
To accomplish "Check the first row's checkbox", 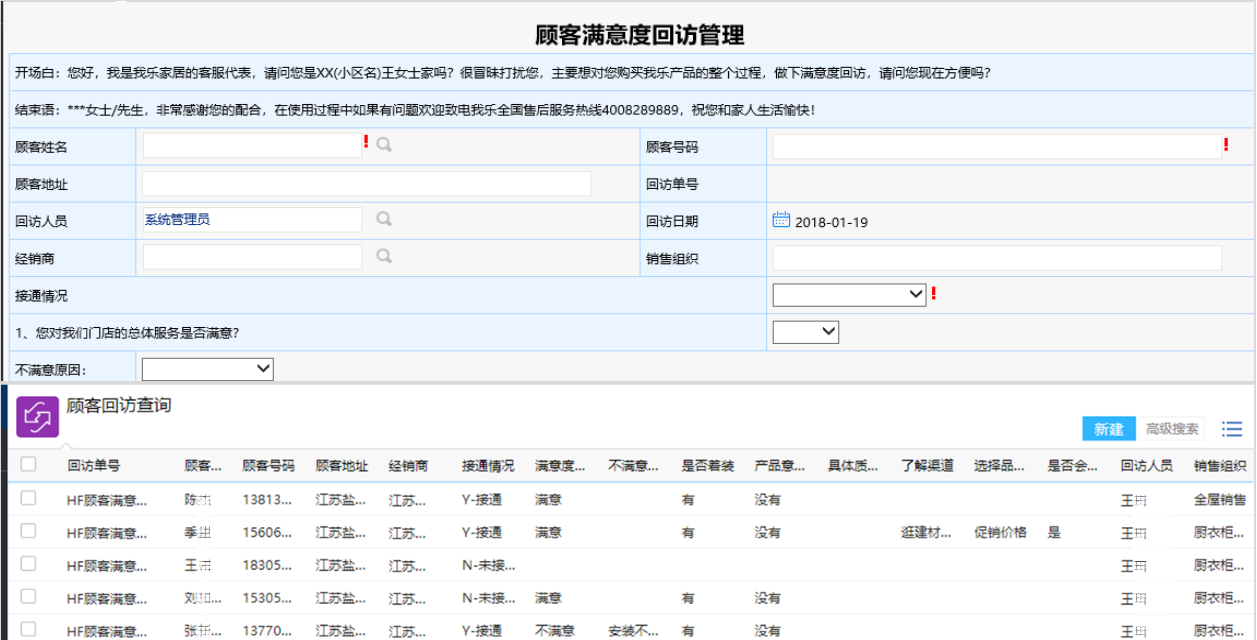I will [28, 498].
